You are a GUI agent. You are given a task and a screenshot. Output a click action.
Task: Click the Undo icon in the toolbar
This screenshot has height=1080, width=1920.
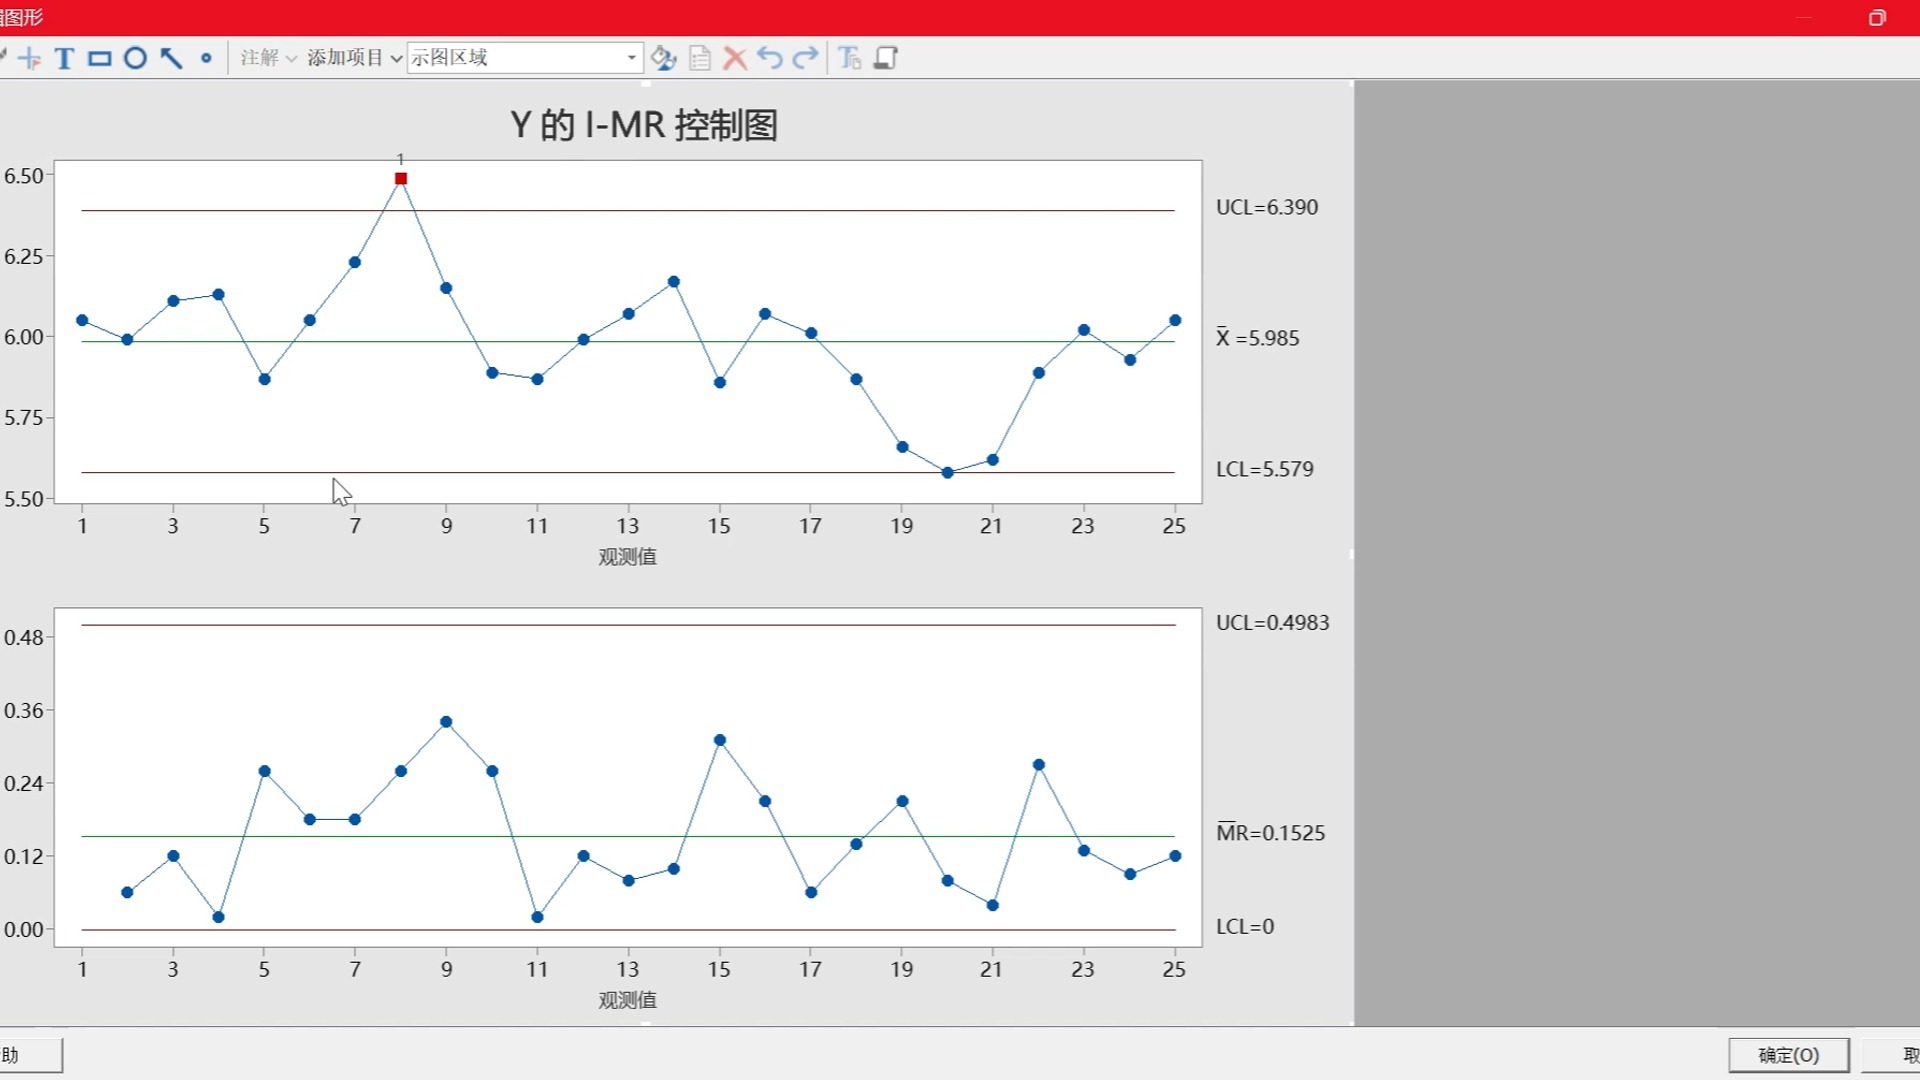pos(769,58)
